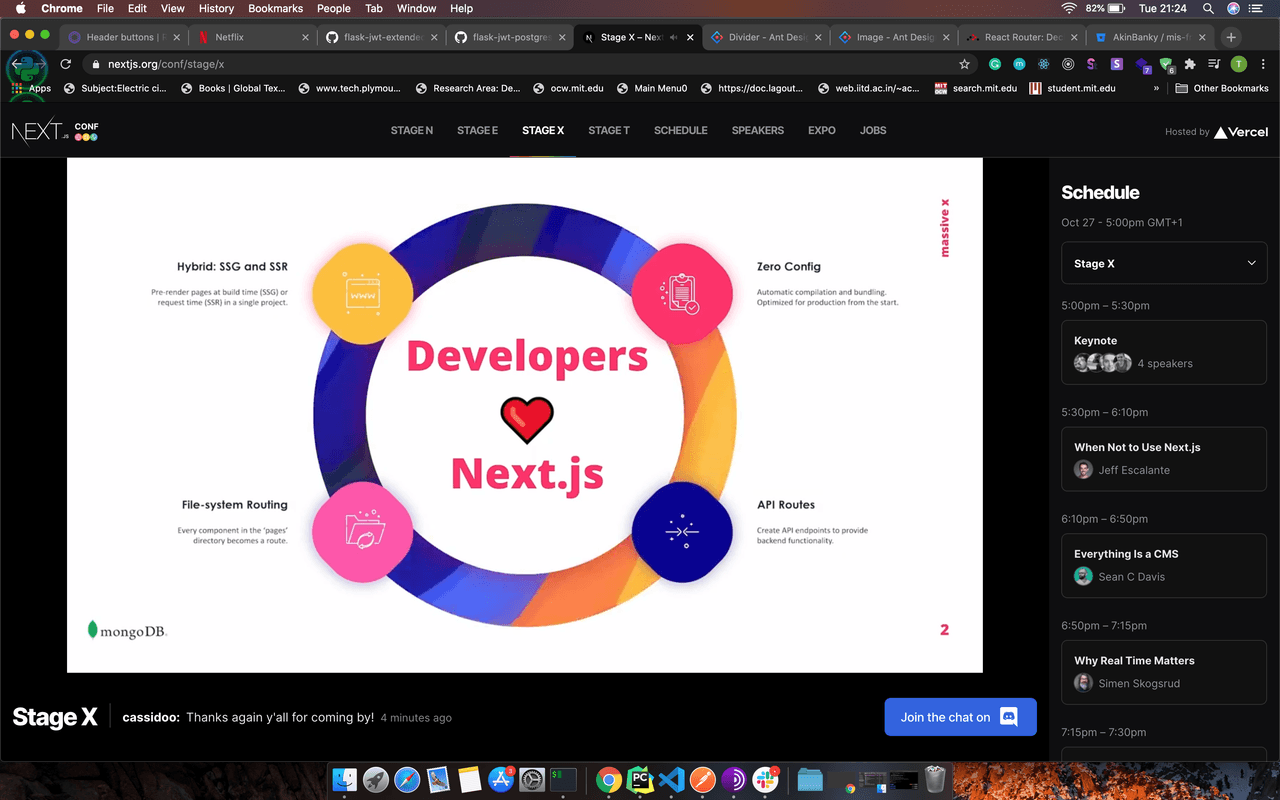The height and width of the screenshot is (800, 1280).
Task: Open the History menu in the menu bar
Action: coord(216,8)
